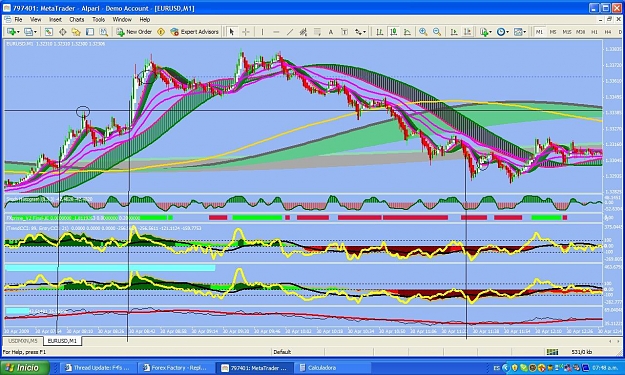Select the Vertical Line tool
This screenshot has height=375, width=625.
click(x=262, y=32)
